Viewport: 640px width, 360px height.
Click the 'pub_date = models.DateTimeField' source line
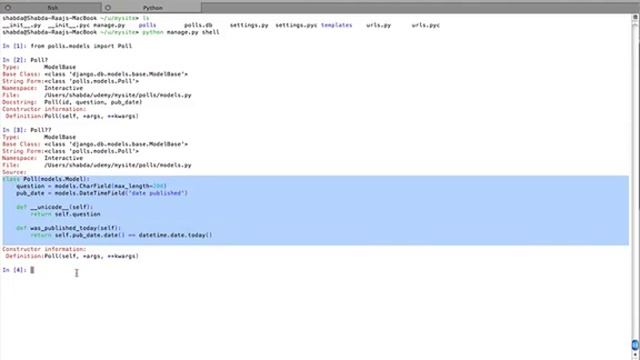[x=102, y=193]
